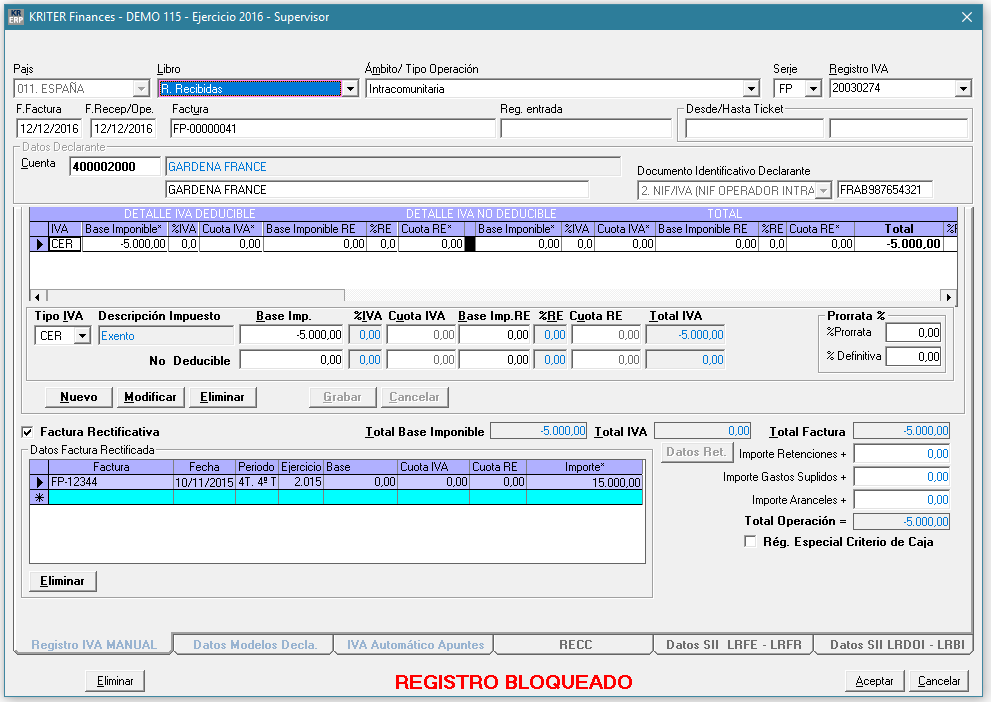Click the Cancelar button beside Grabar
991x702 pixels.
tap(415, 397)
